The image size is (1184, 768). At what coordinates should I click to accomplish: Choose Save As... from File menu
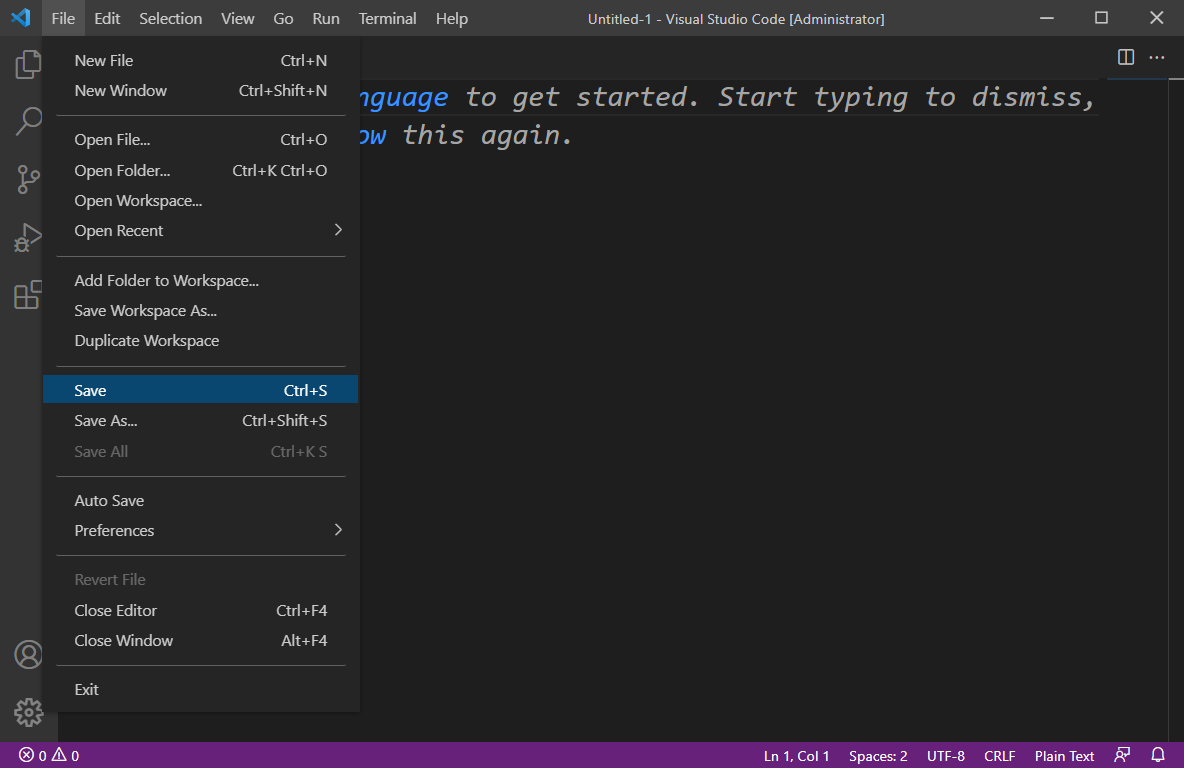pos(200,421)
